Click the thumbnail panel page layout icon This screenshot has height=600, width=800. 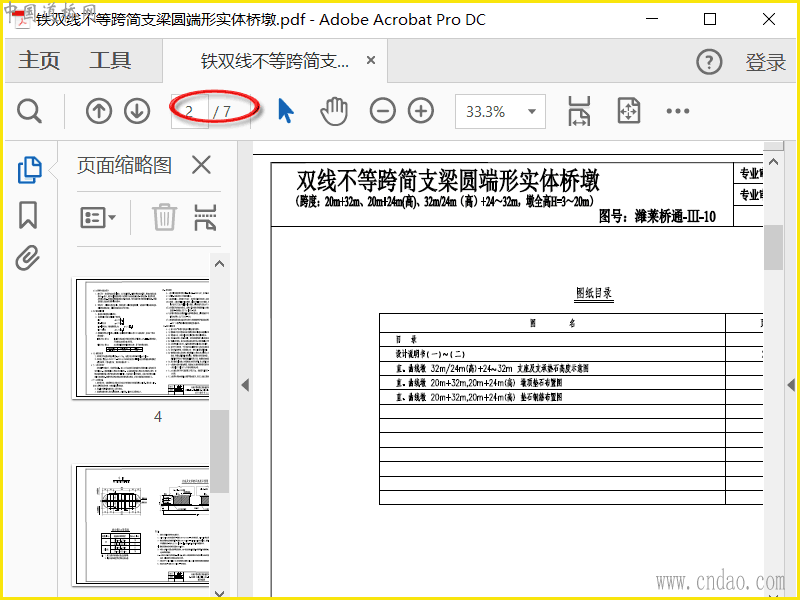click(206, 217)
